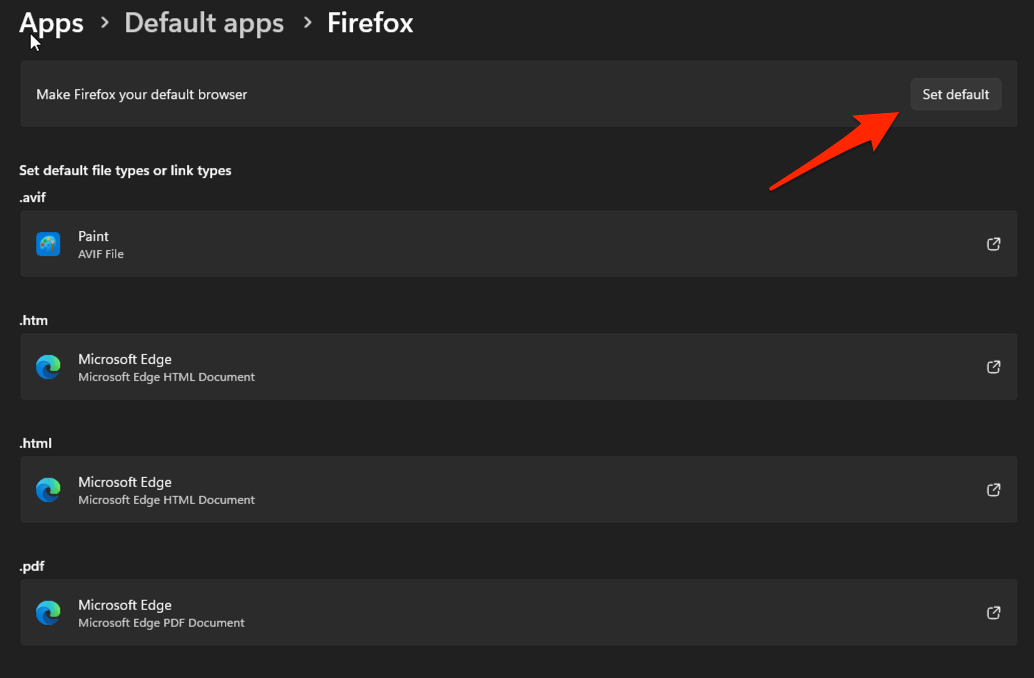Change the default app for .htm files
Viewport: 1034px width, 678px height.
500,366
